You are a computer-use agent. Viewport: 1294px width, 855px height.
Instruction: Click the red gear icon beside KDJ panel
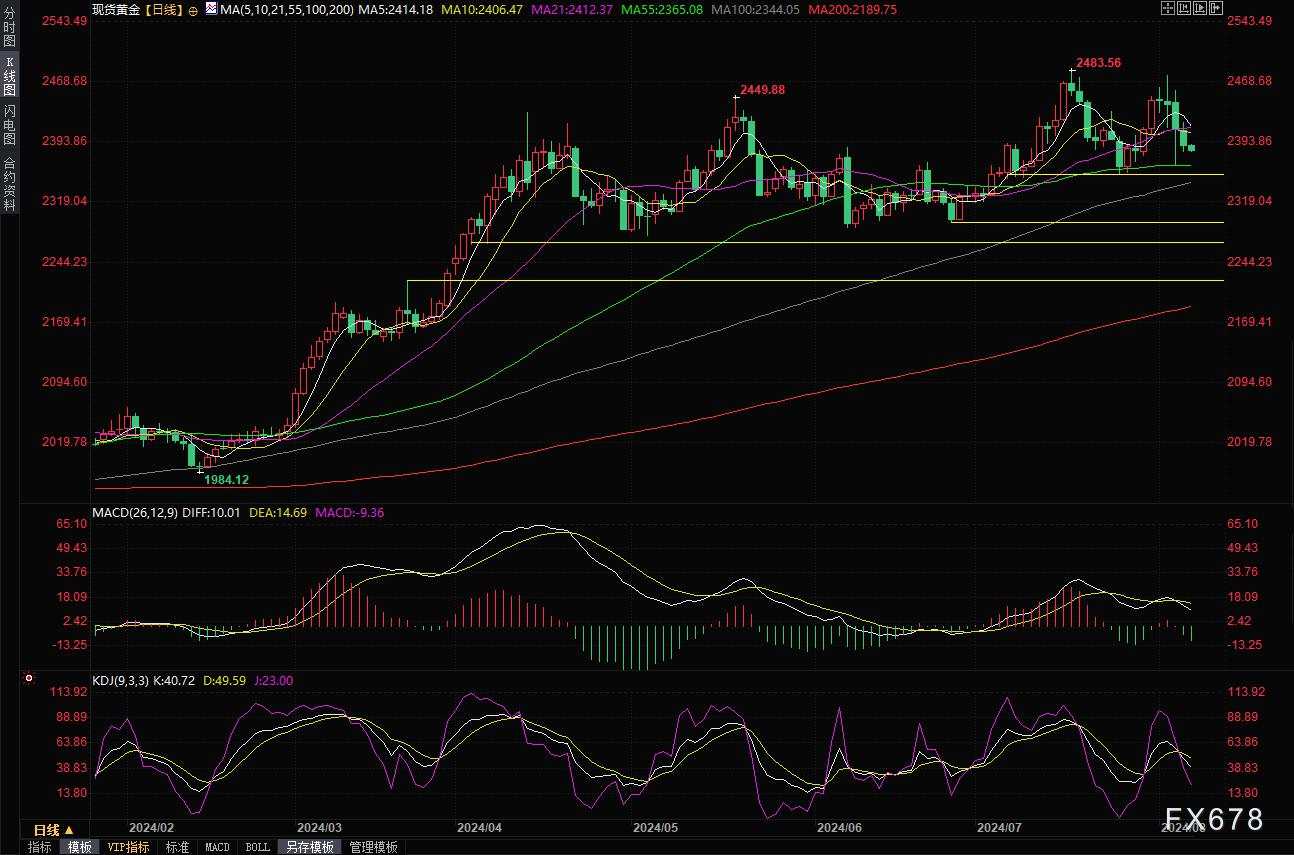tap(29, 679)
